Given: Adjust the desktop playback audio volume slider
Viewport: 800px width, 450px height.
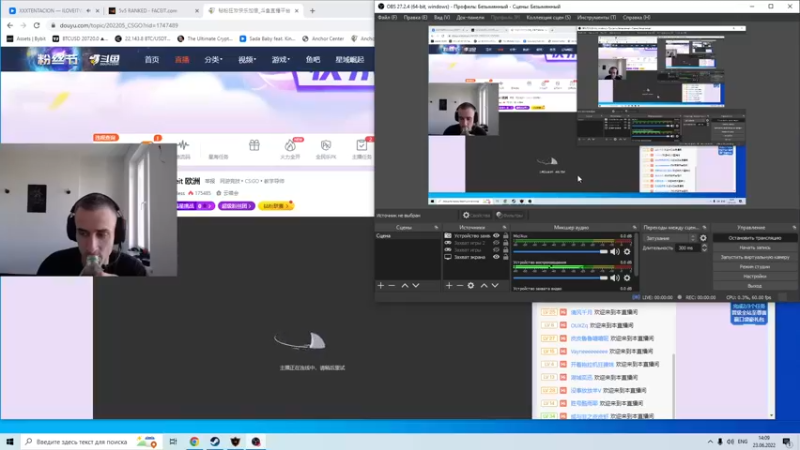Looking at the screenshot, I should pyautogui.click(x=560, y=278).
